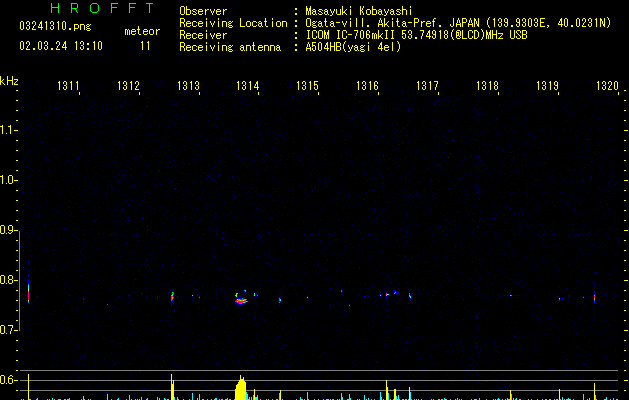Click the 1314 time axis marker

tap(248, 85)
